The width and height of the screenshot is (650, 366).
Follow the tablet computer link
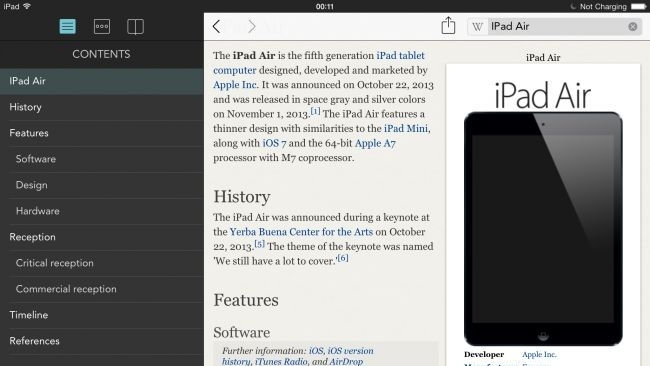coord(235,70)
